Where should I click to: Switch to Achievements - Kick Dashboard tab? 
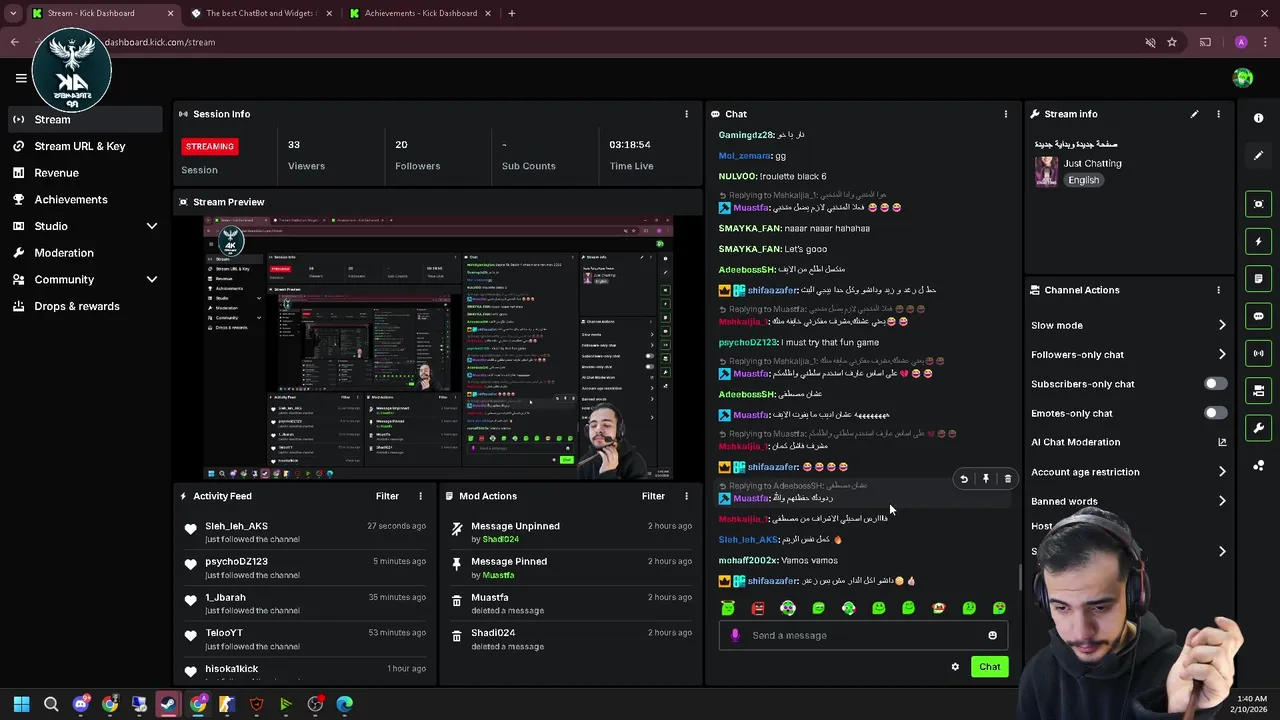point(420,13)
